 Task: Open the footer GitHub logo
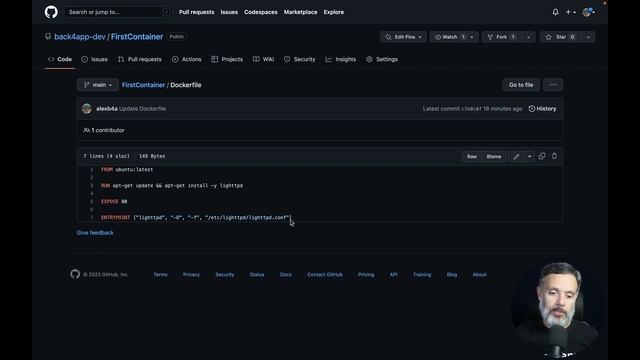75,274
